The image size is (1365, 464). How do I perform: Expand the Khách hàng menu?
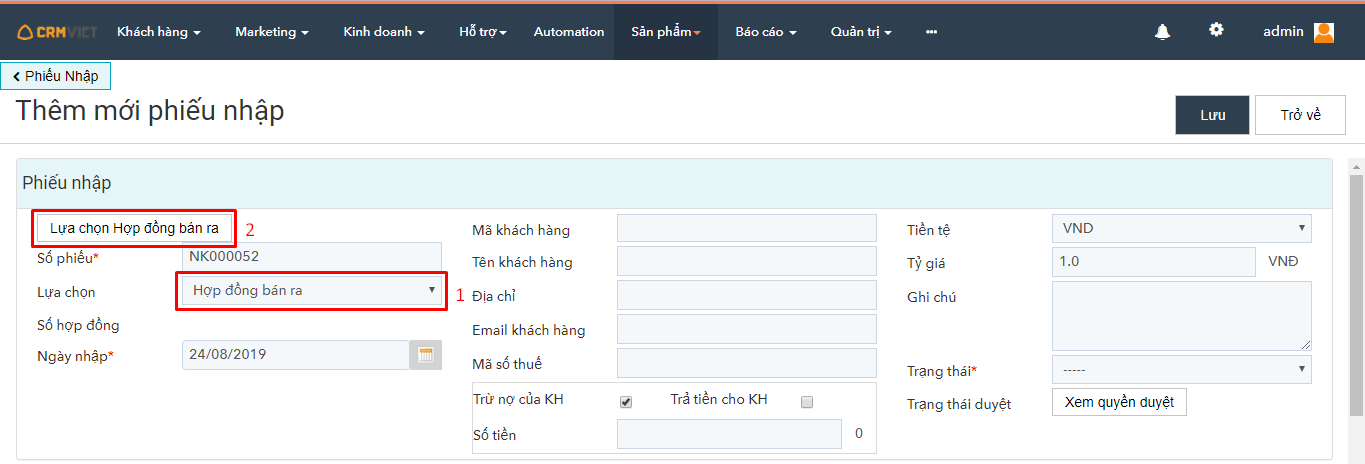[159, 32]
